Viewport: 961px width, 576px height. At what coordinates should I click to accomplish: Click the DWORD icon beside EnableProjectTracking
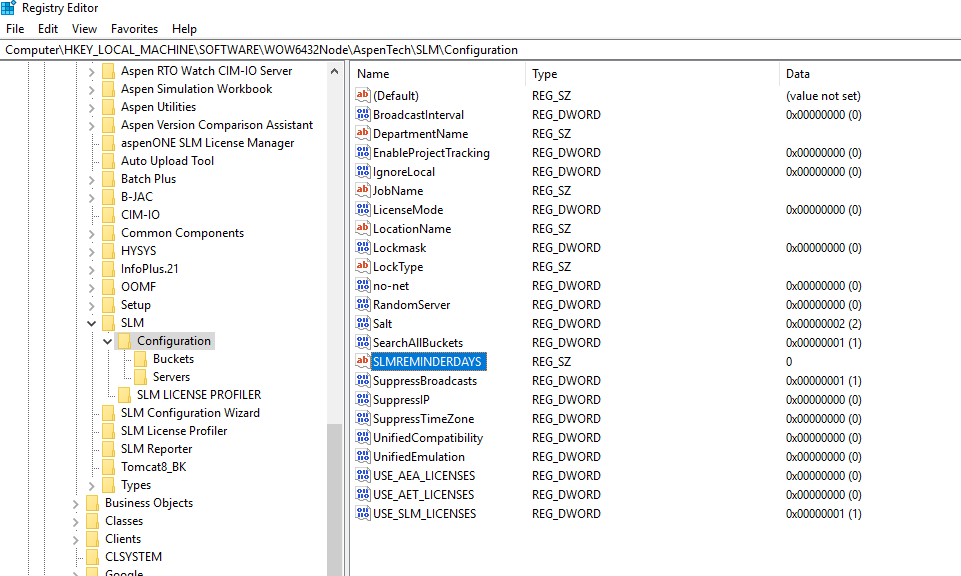click(363, 152)
